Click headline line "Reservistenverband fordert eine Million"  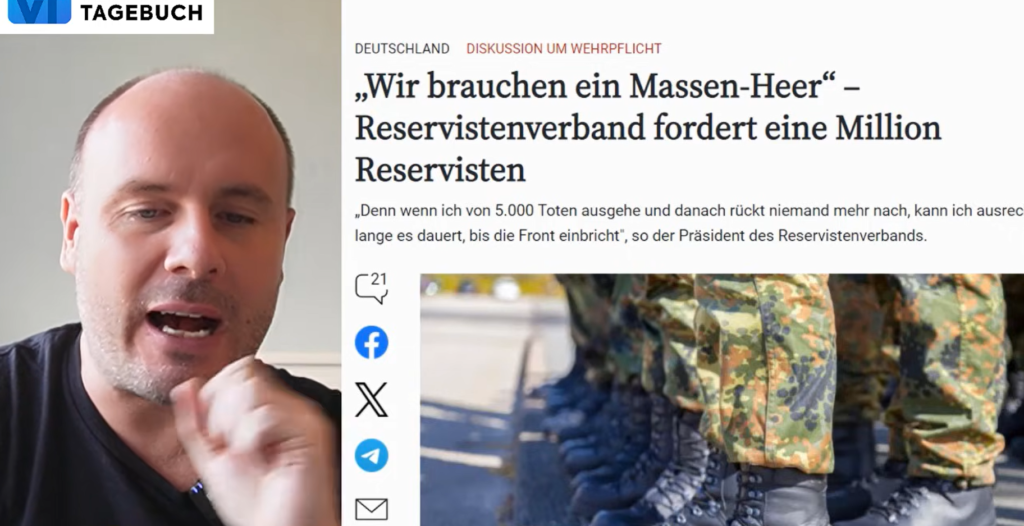click(x=648, y=128)
